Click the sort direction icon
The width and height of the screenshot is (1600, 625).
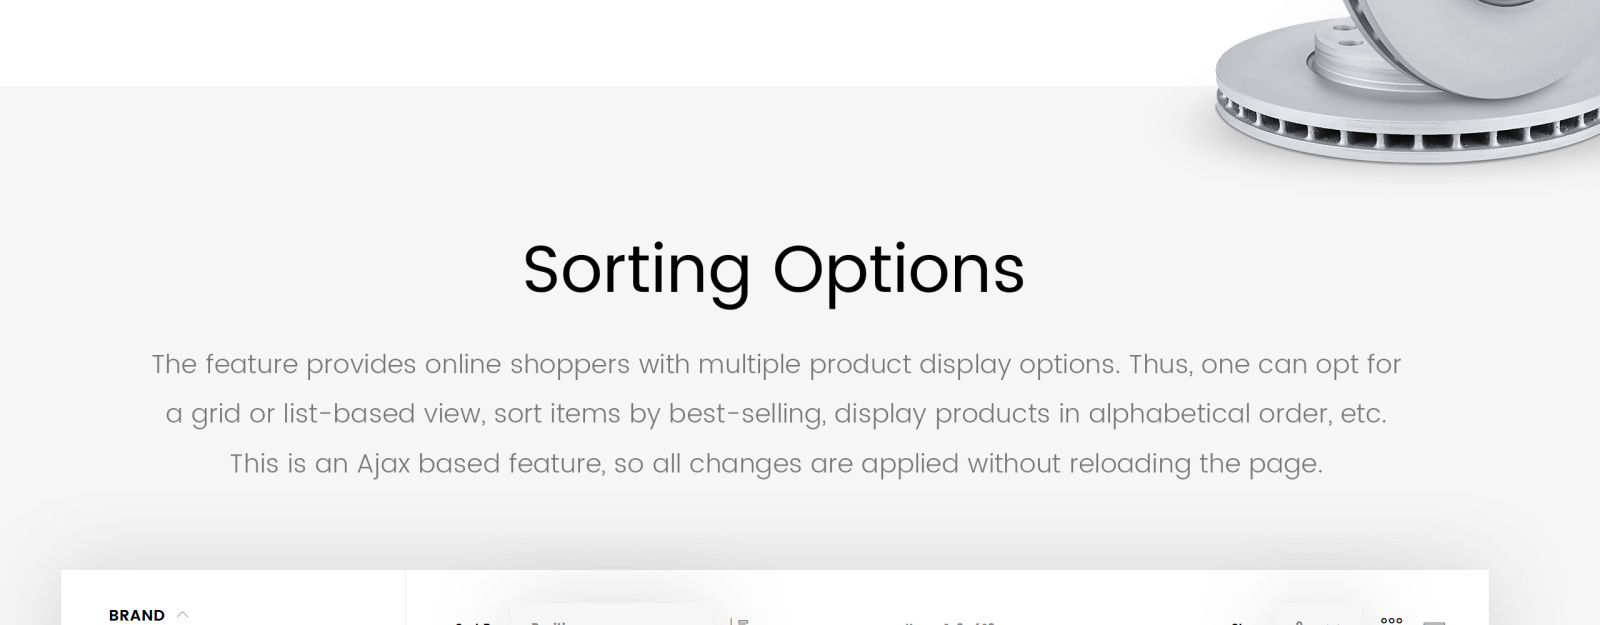coord(742,622)
